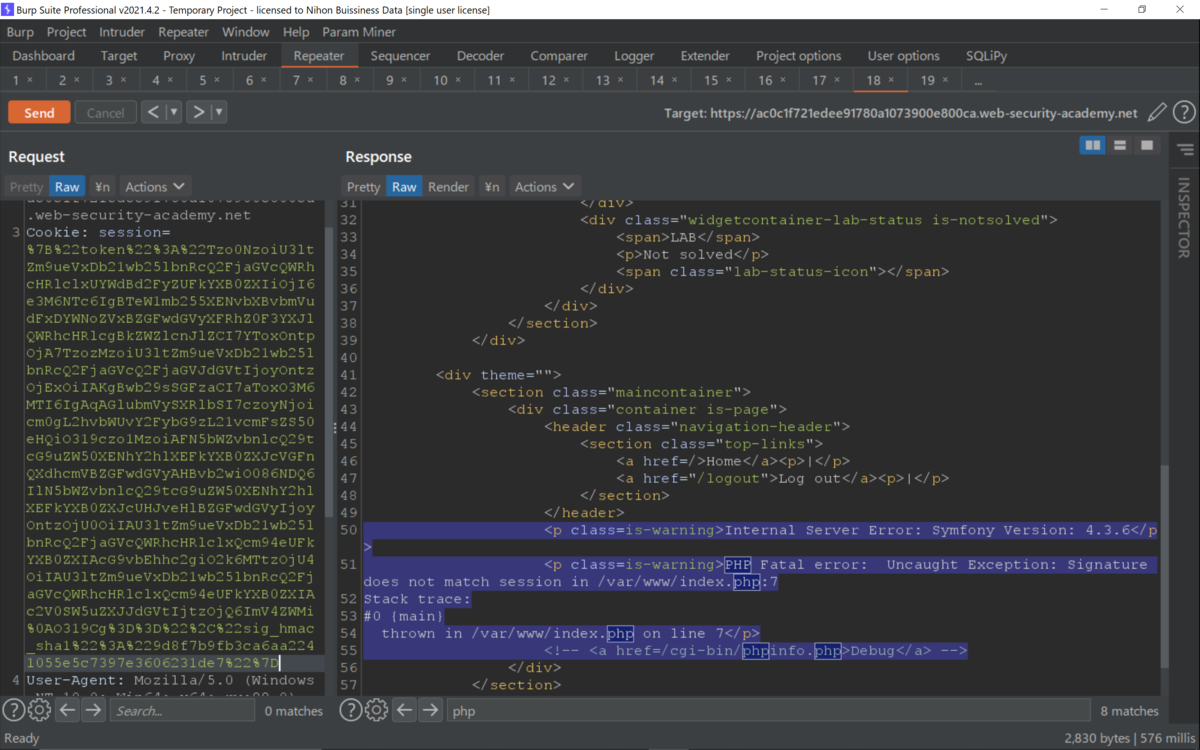The width and height of the screenshot is (1200, 750).
Task: Open the history back dropdown arrow
Action: click(174, 112)
